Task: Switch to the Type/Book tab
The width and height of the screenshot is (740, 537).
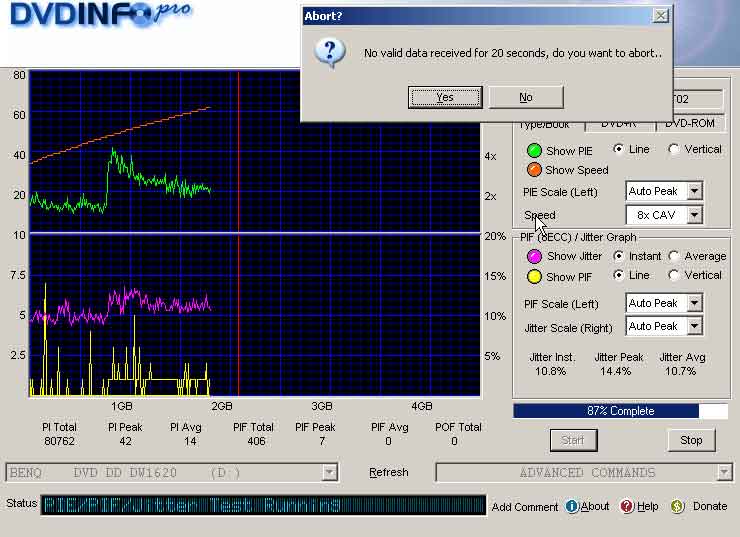Action: tap(545, 124)
